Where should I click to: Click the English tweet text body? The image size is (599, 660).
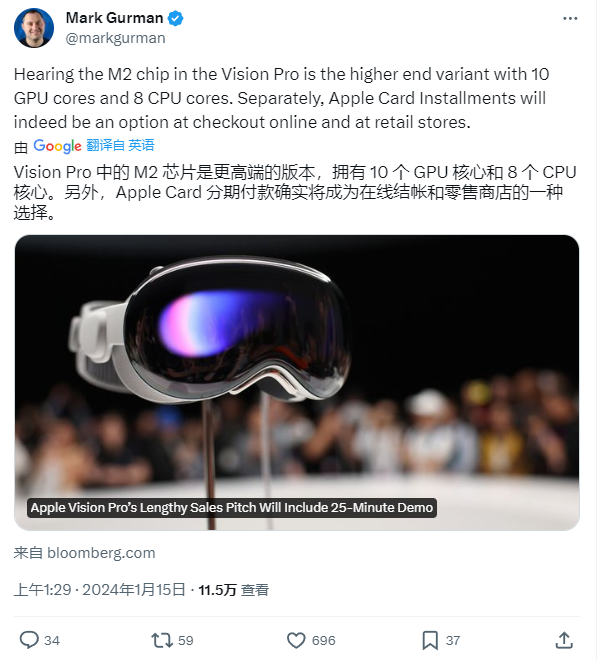pos(282,98)
